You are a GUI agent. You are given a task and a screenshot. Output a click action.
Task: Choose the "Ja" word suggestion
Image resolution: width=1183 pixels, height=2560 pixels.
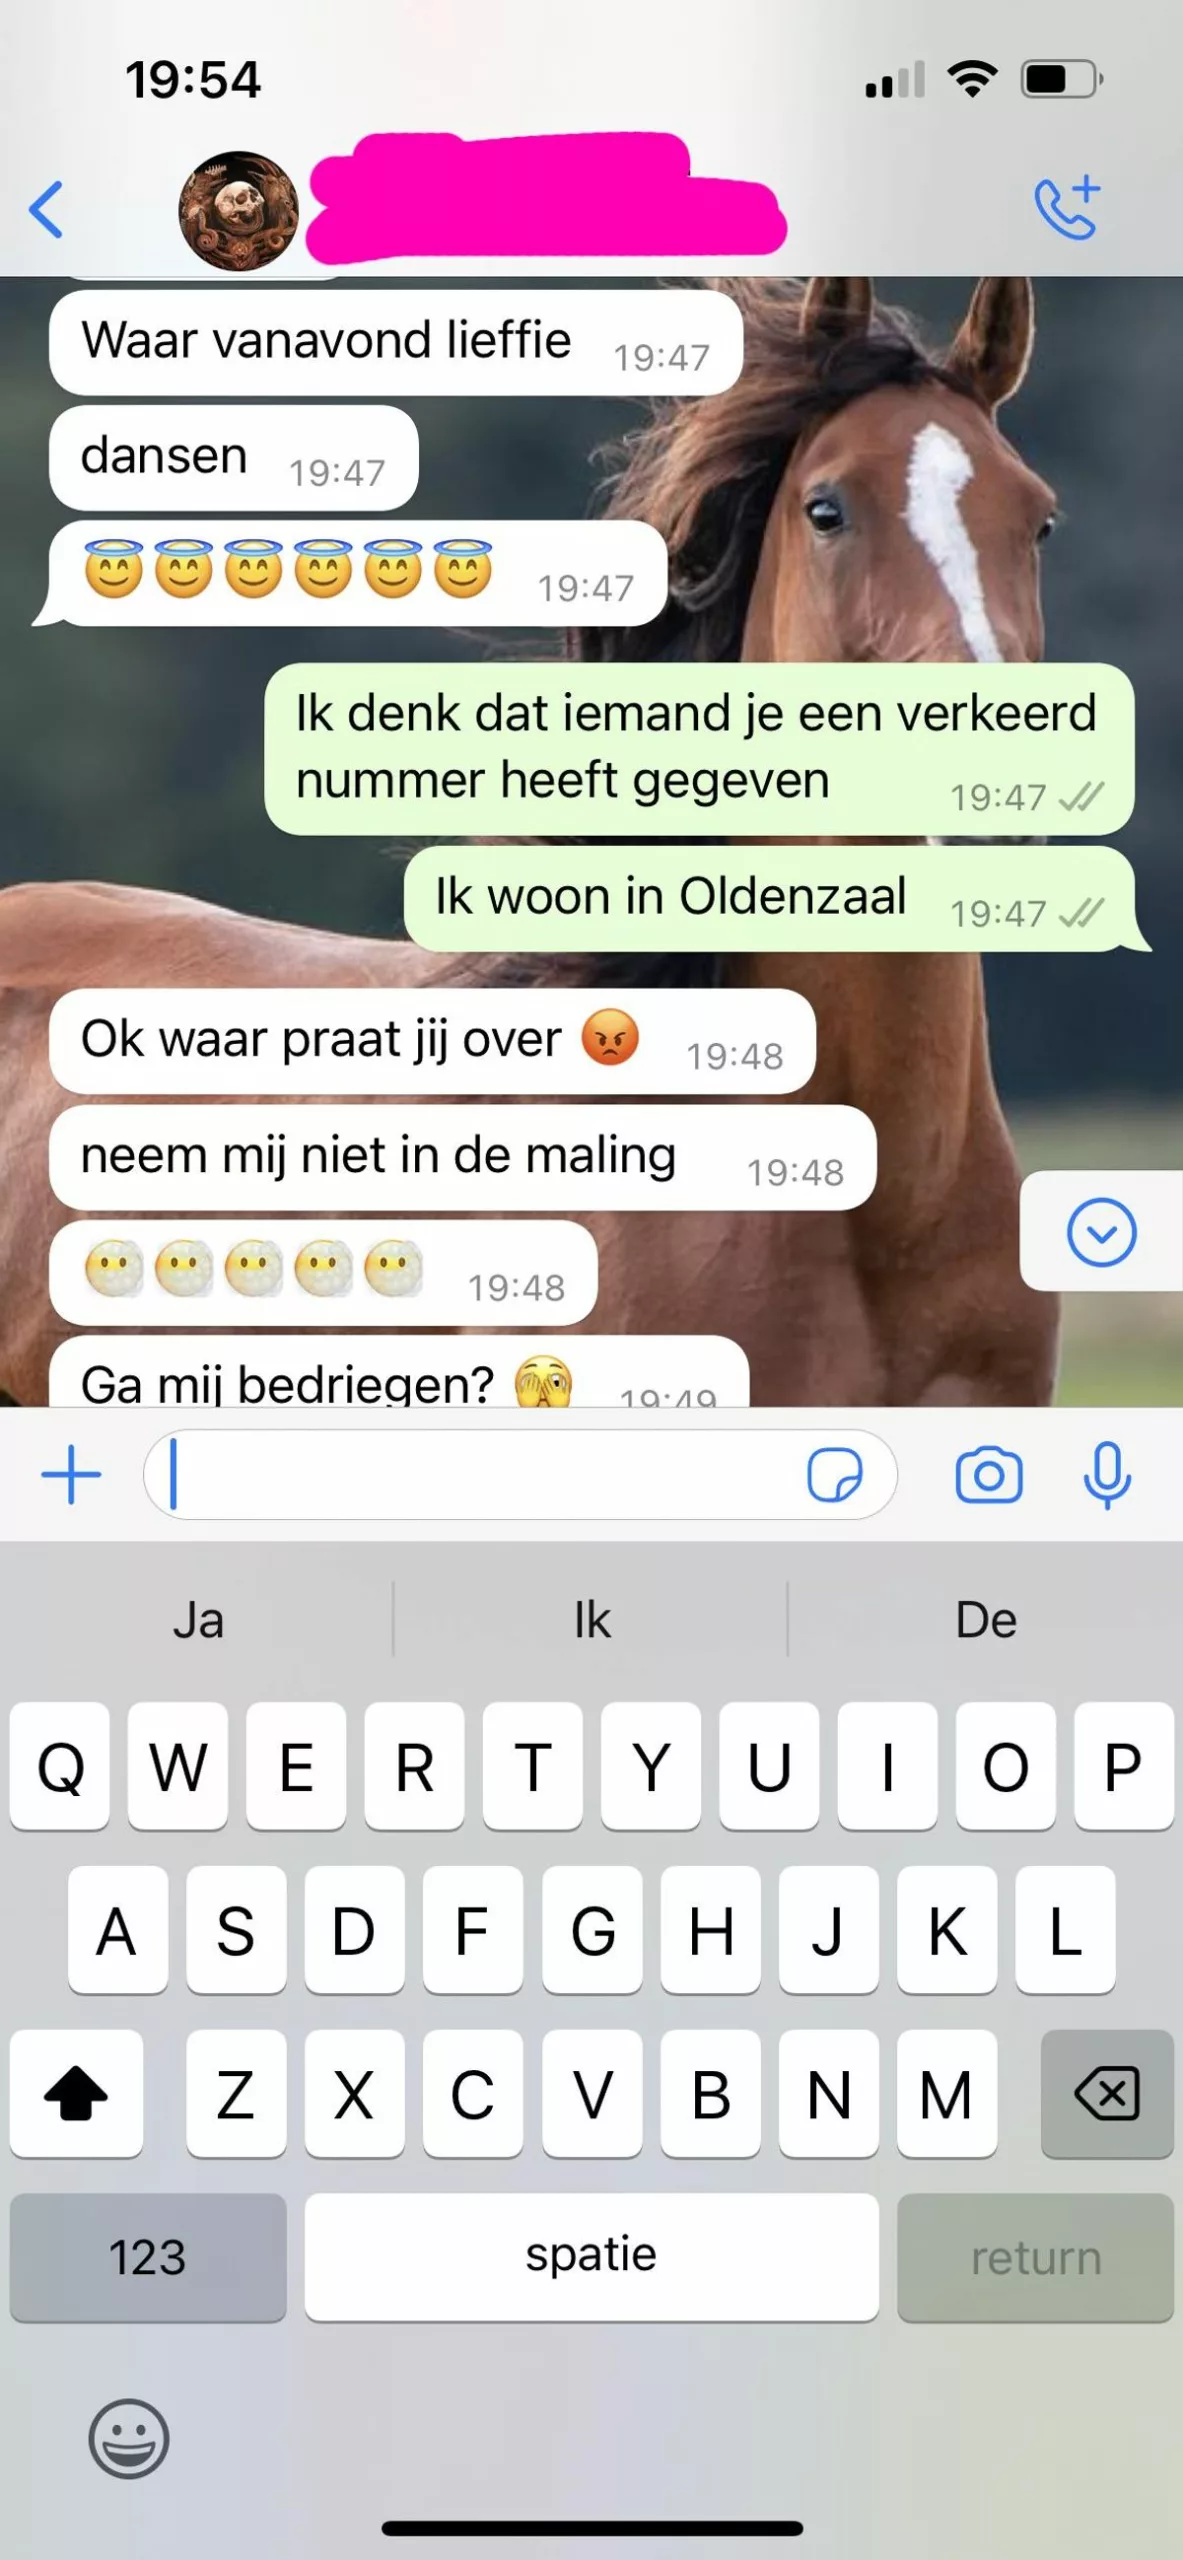tap(198, 1619)
